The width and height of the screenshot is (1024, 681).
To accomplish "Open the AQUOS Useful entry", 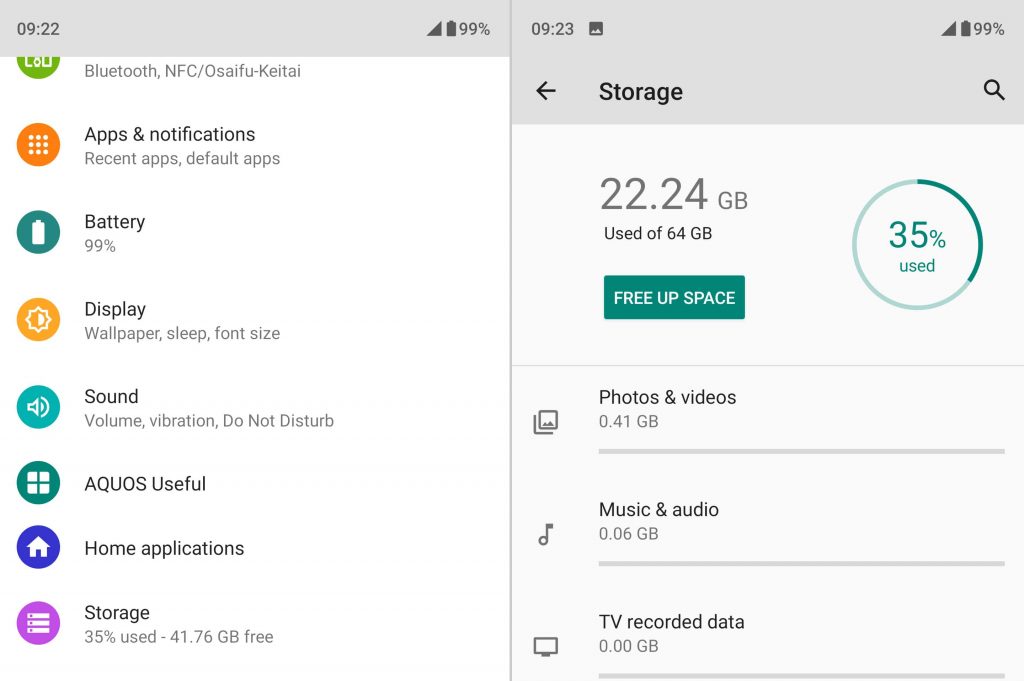I will [255, 483].
